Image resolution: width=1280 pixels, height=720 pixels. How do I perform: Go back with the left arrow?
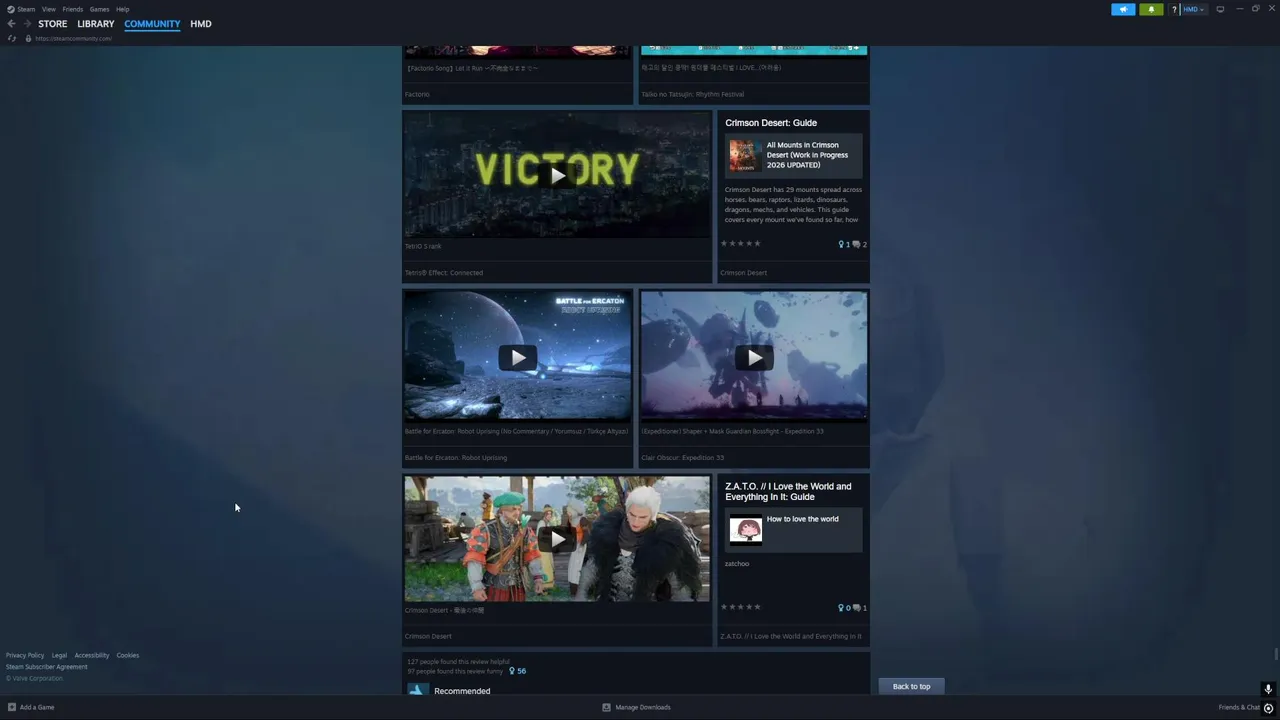[x=11, y=24]
